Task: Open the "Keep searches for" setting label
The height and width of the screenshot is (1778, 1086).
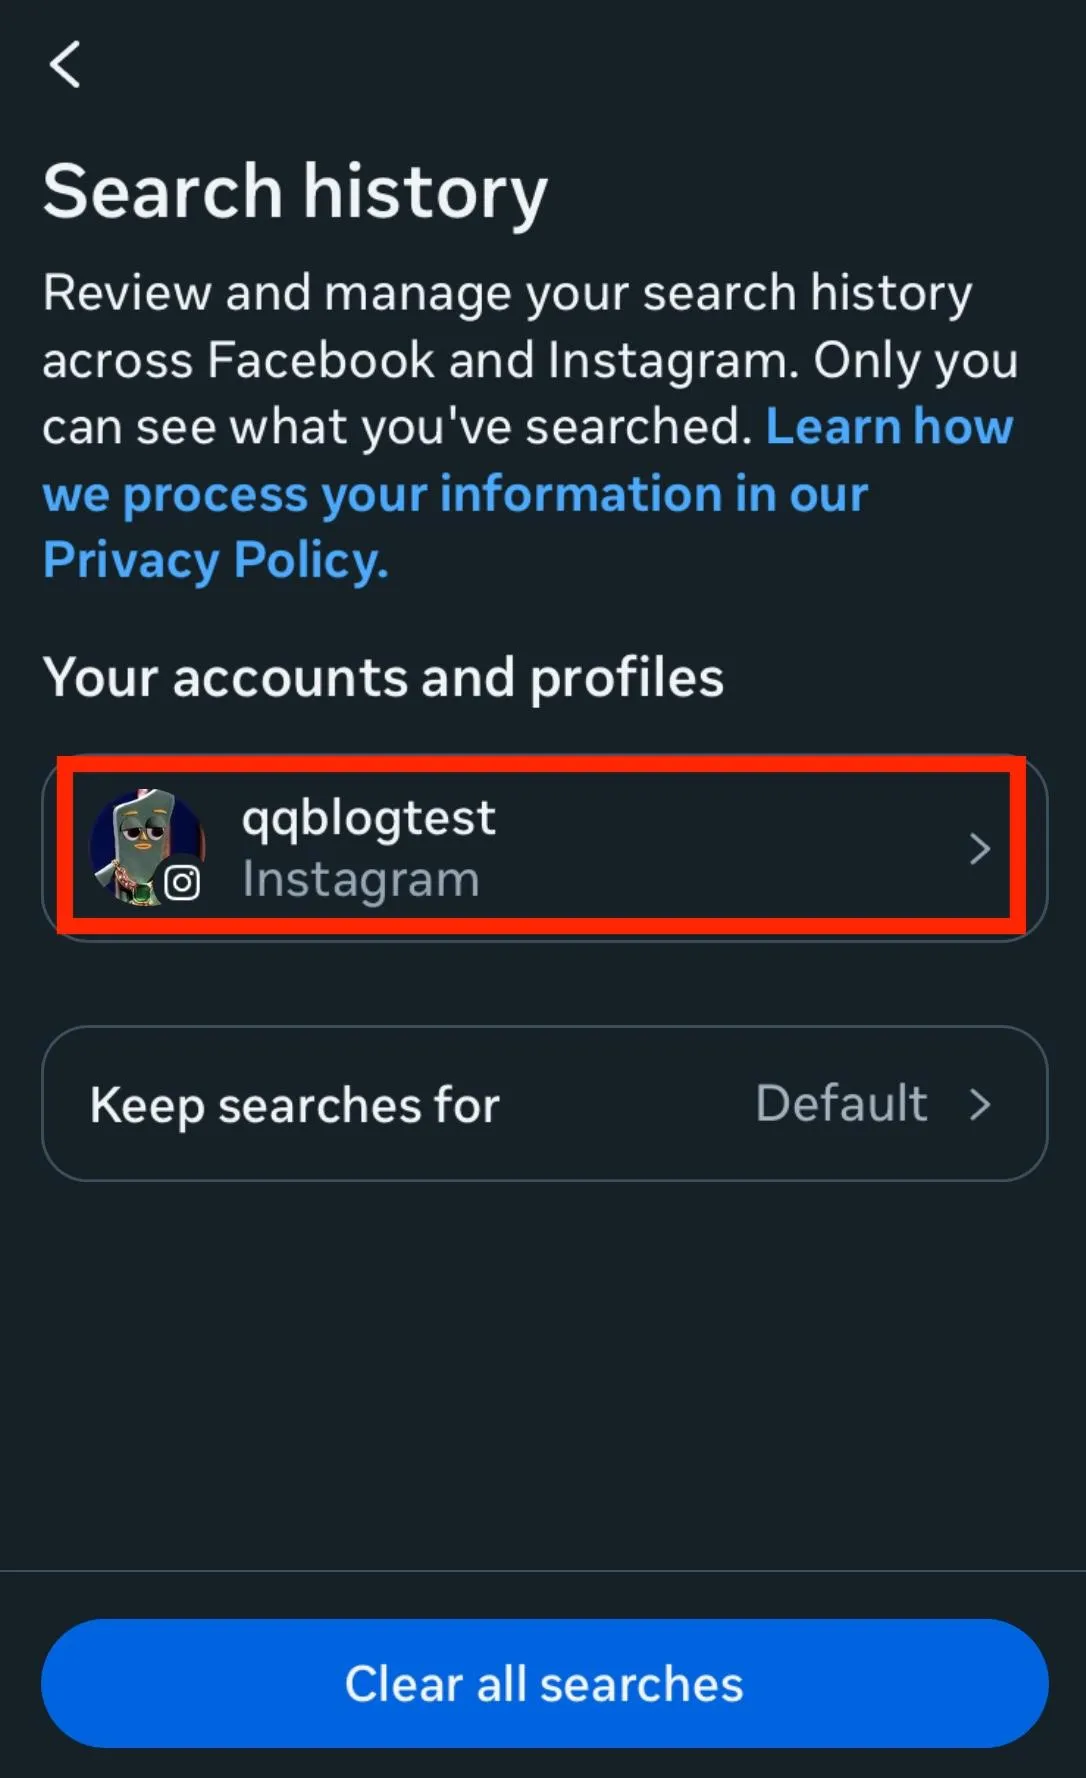Action: 294,1105
